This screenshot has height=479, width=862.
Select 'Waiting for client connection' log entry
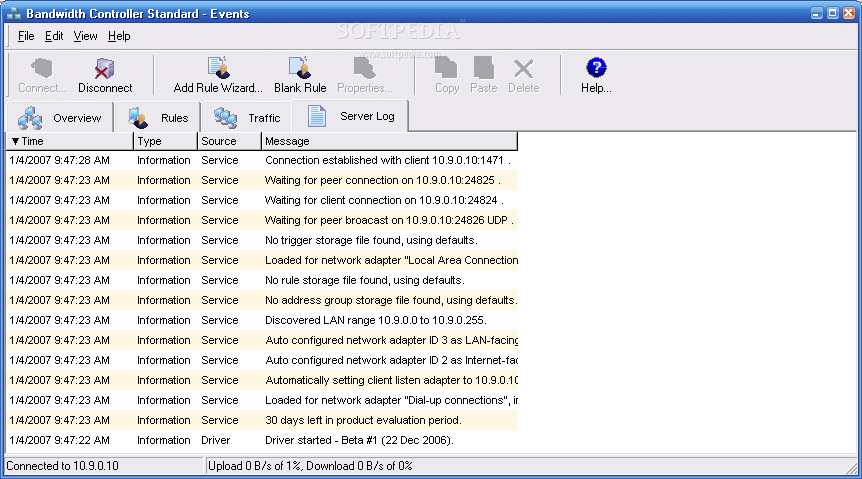[x=262, y=200]
